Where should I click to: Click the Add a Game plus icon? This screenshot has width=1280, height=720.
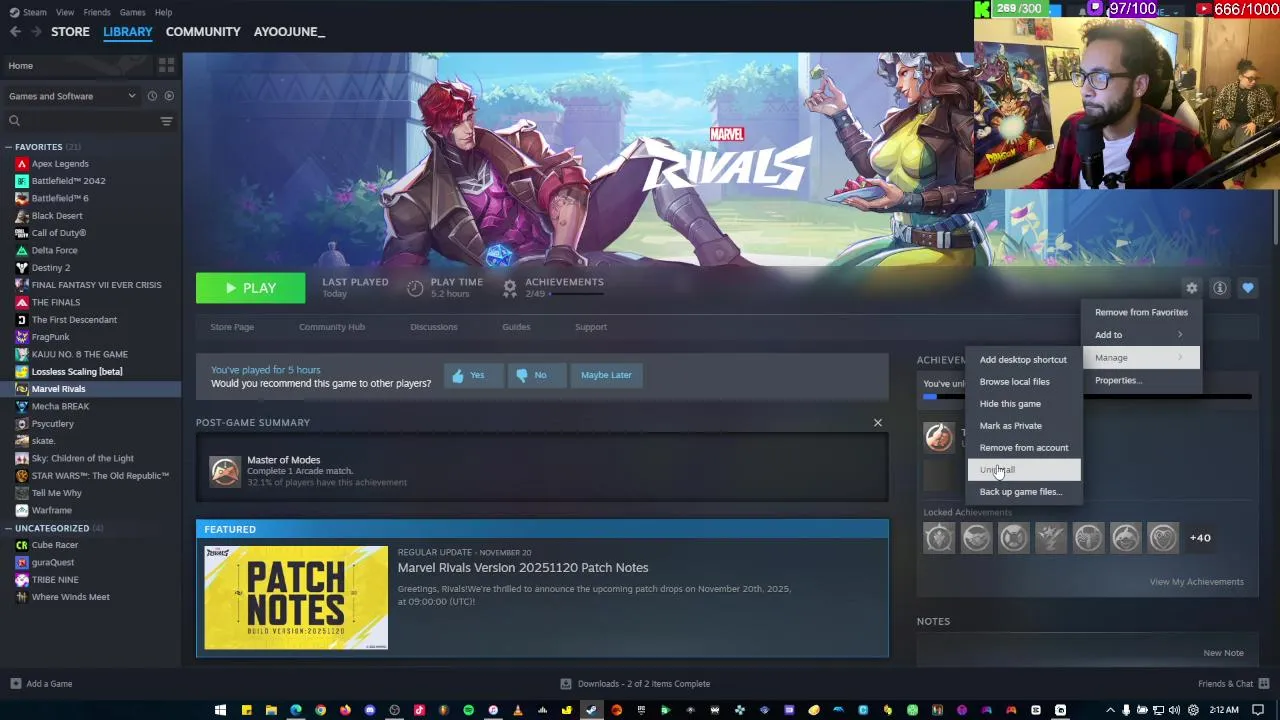(15, 684)
